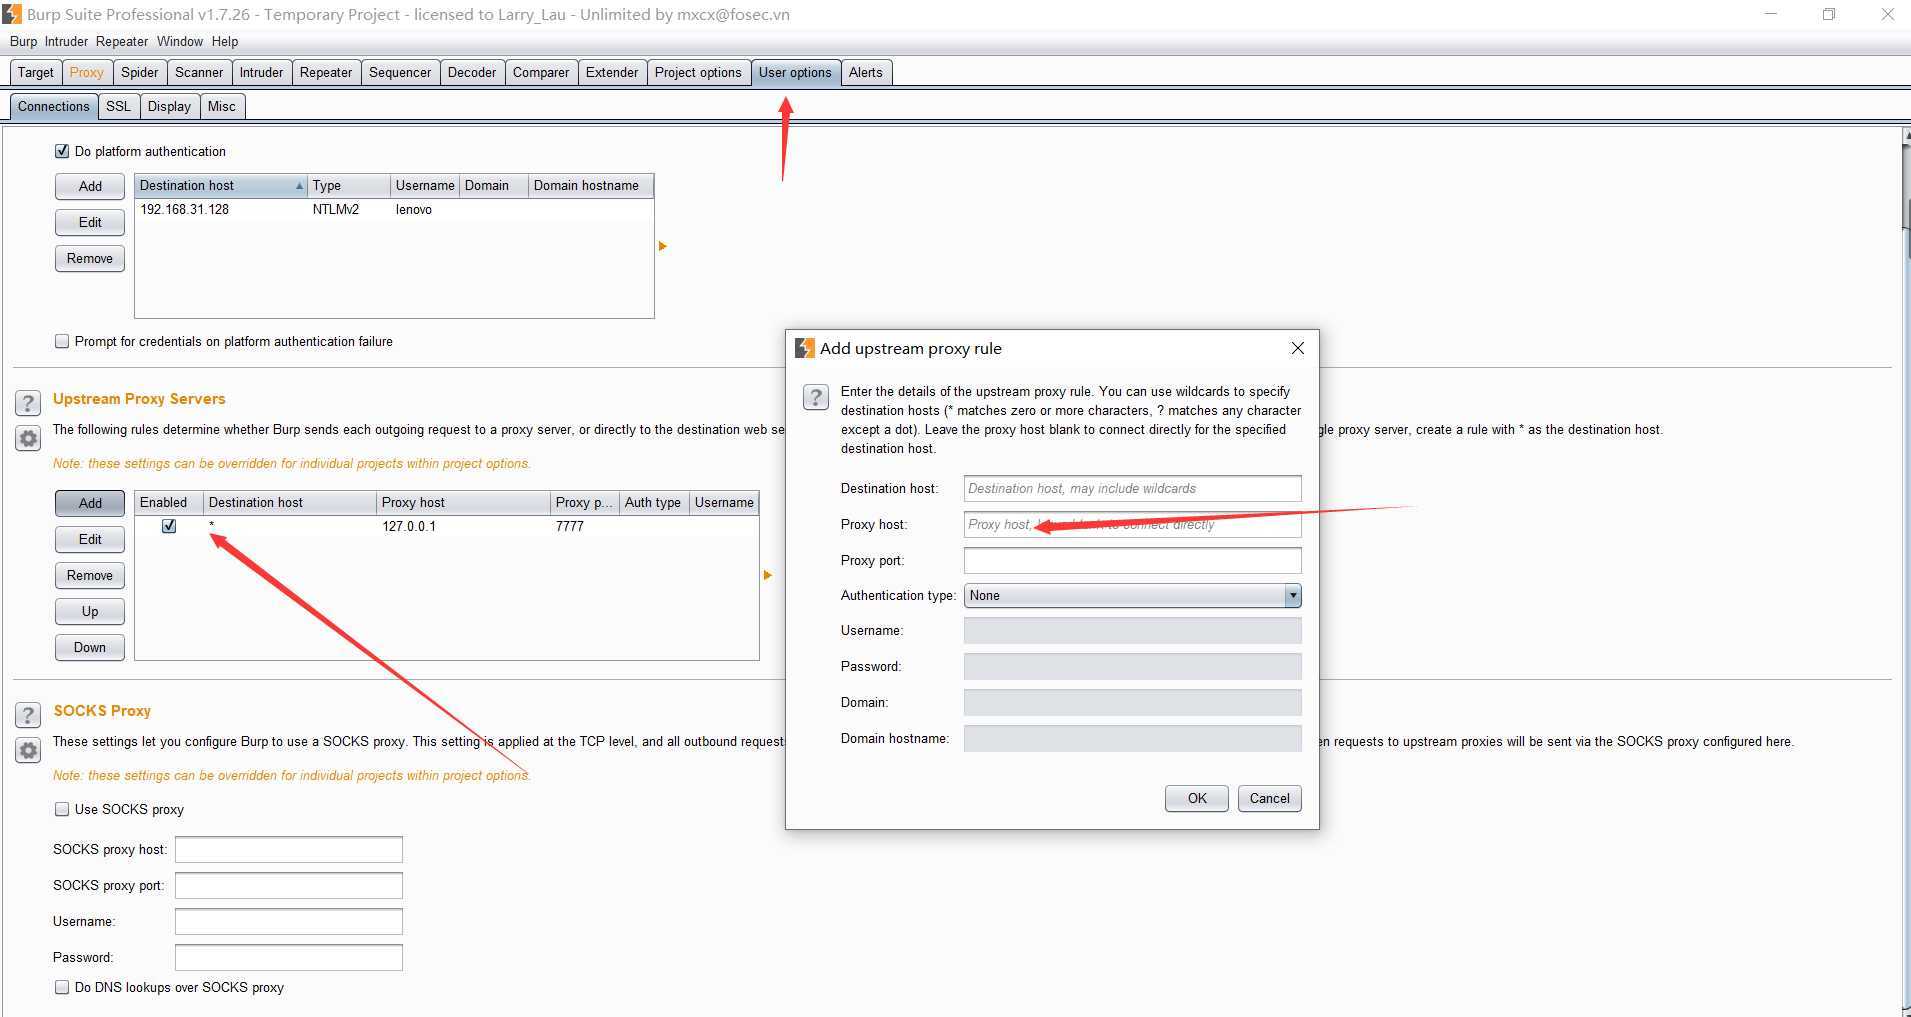Select the User options tab
1911x1017 pixels.
pyautogui.click(x=795, y=72)
